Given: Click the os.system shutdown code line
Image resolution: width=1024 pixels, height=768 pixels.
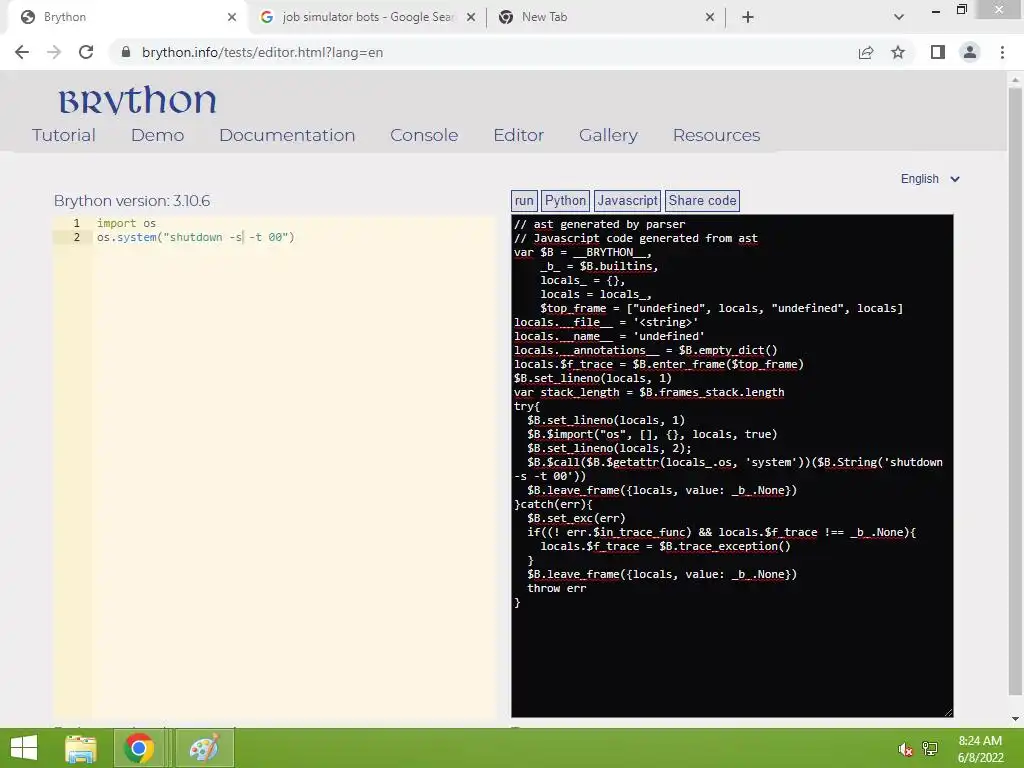Looking at the screenshot, I should click(196, 237).
